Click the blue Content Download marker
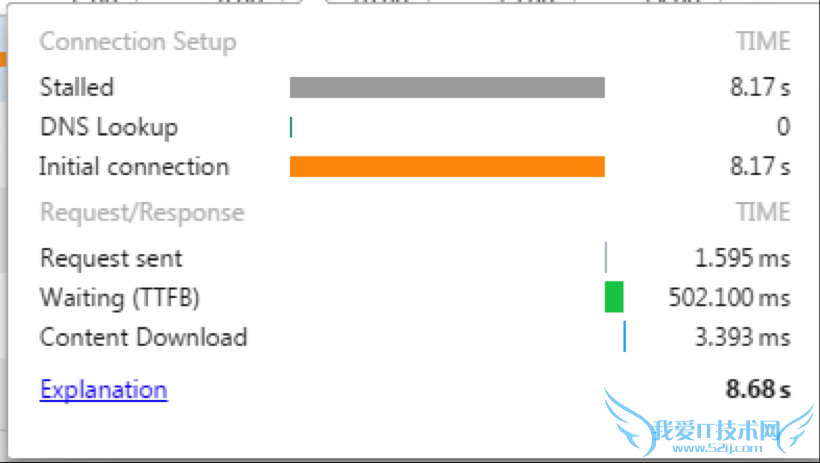The image size is (820, 463). [625, 337]
